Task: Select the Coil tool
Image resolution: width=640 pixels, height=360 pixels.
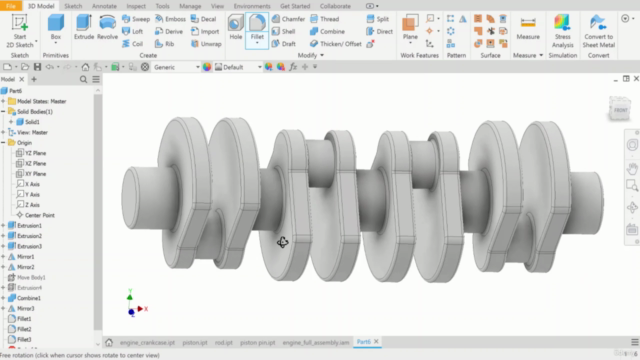Action: [x=133, y=44]
